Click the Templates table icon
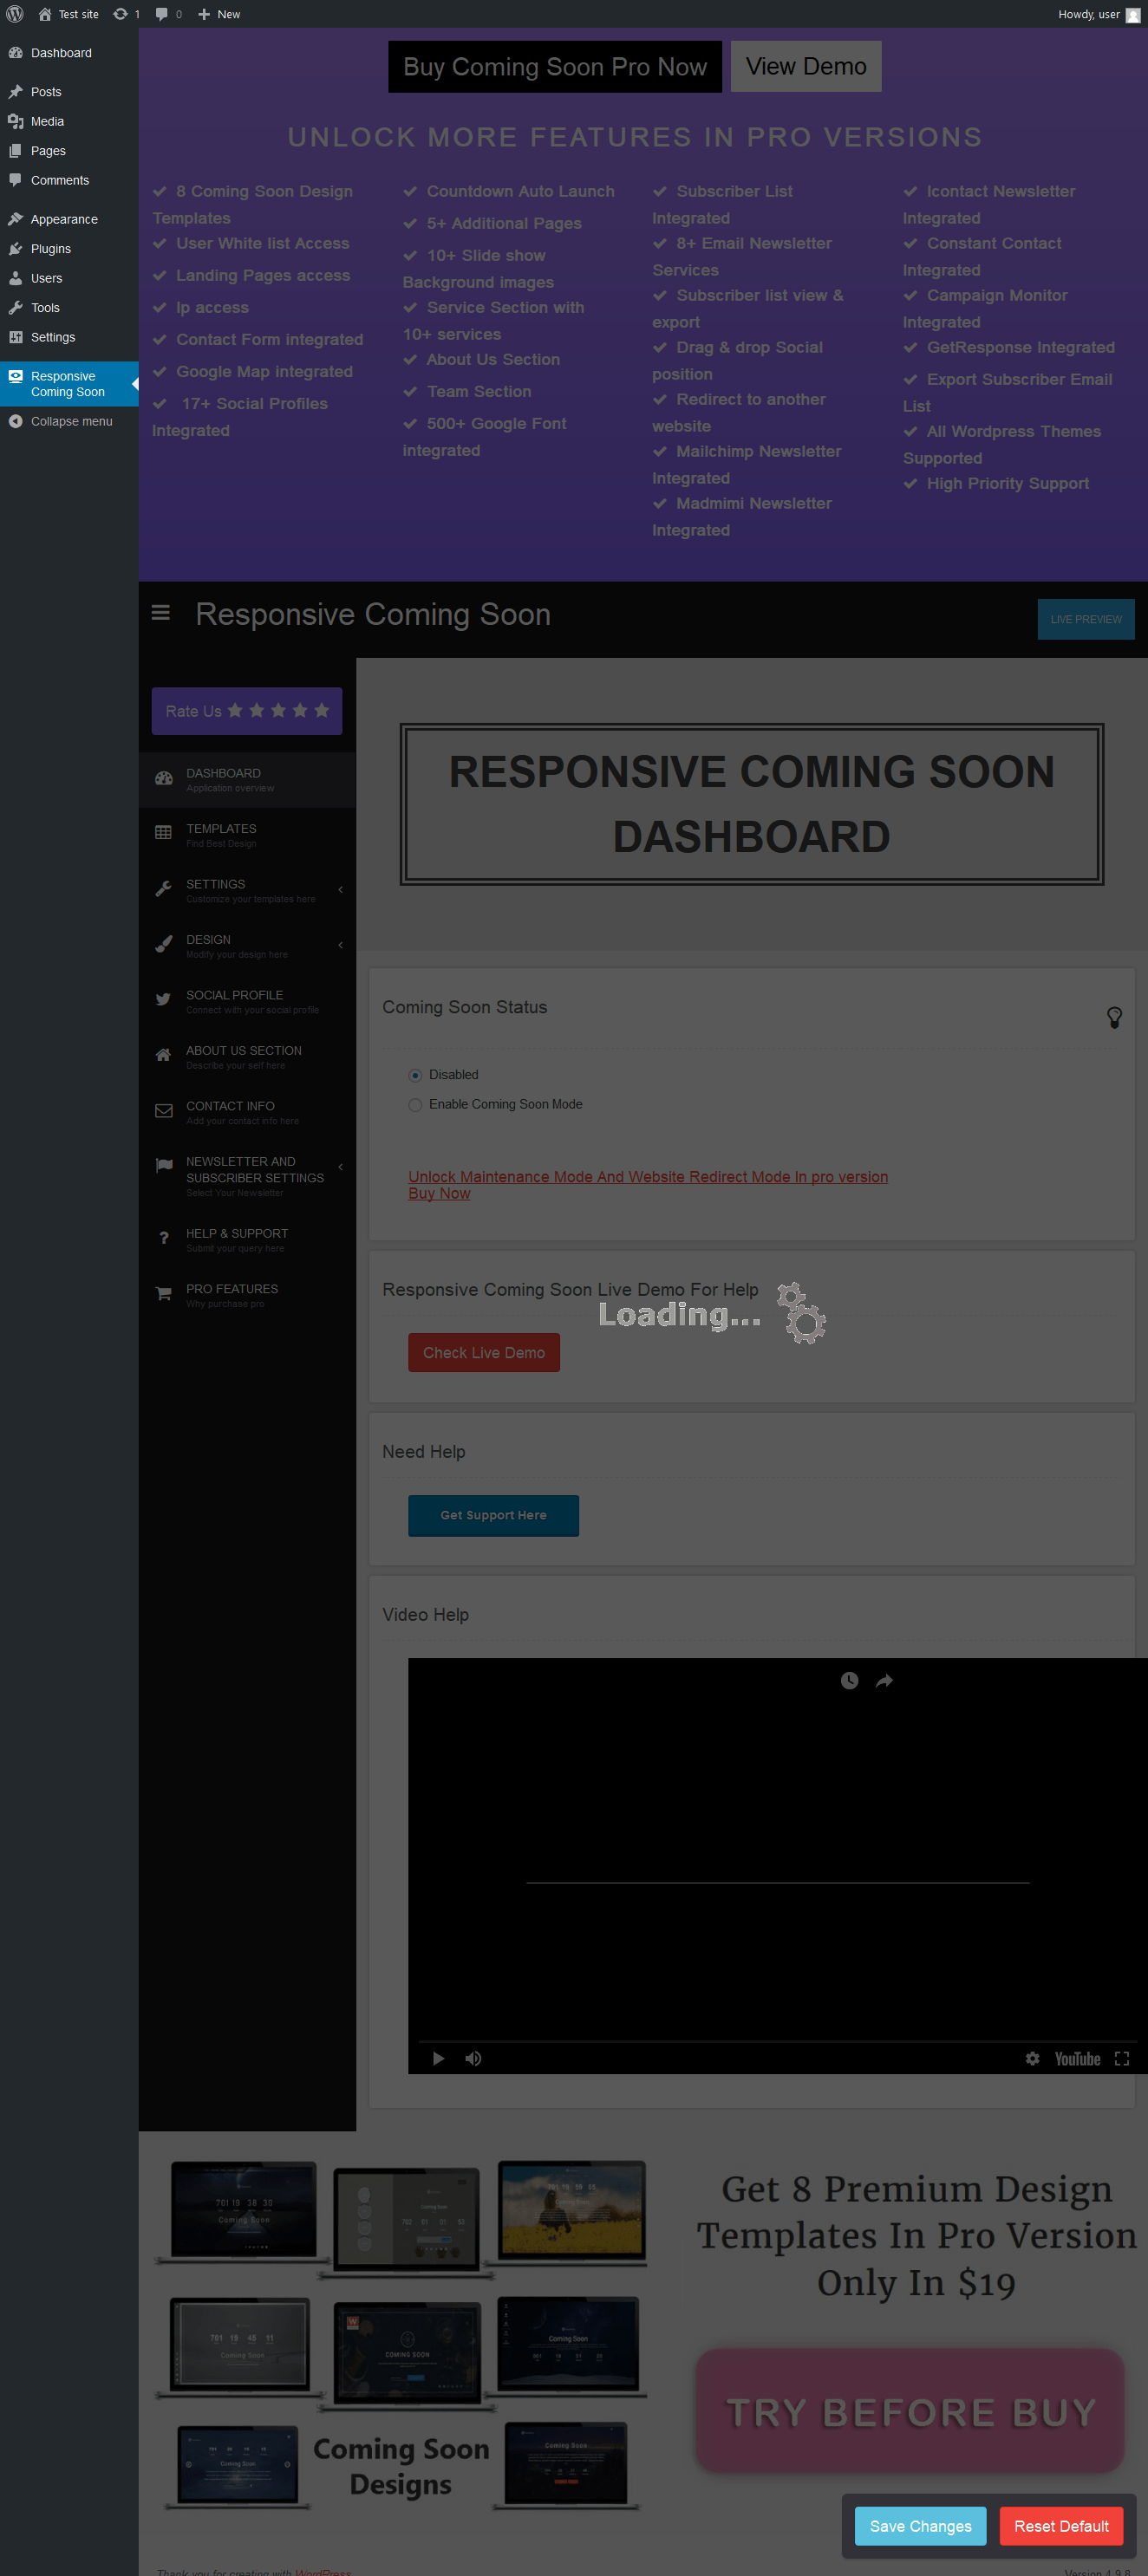This screenshot has height=2576, width=1148. (164, 833)
